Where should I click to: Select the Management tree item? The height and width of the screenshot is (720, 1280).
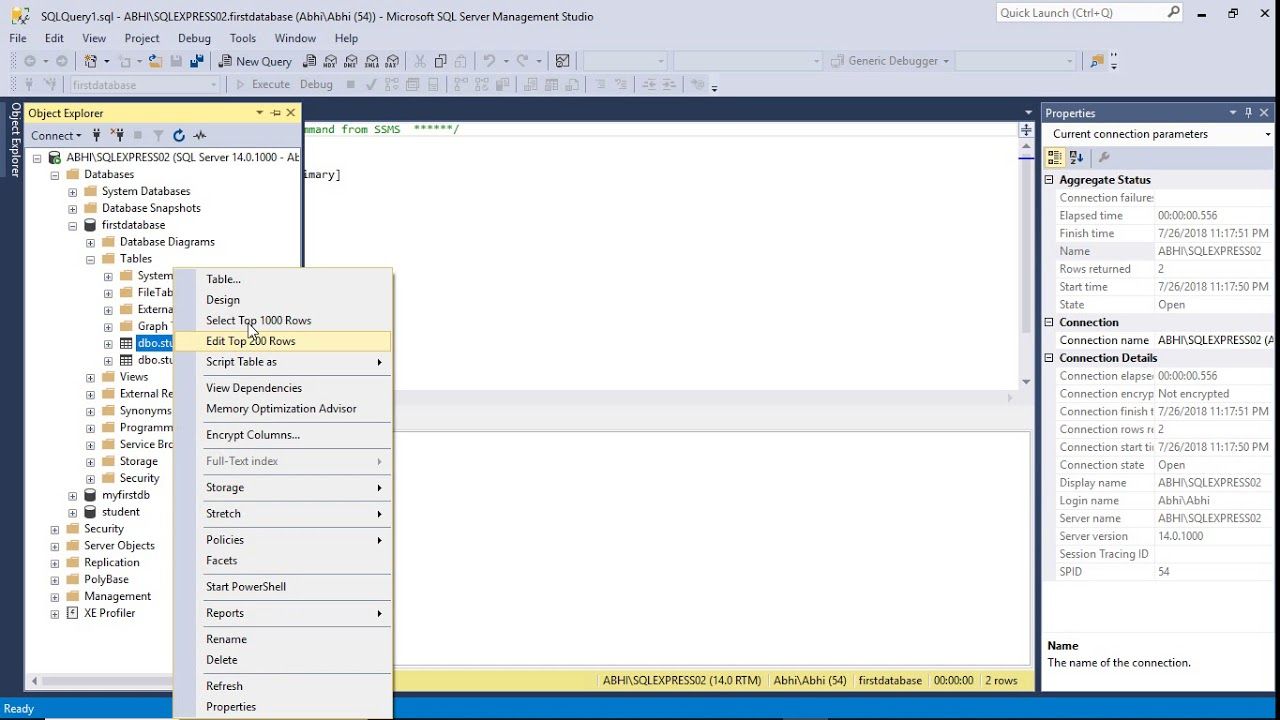click(x=117, y=596)
